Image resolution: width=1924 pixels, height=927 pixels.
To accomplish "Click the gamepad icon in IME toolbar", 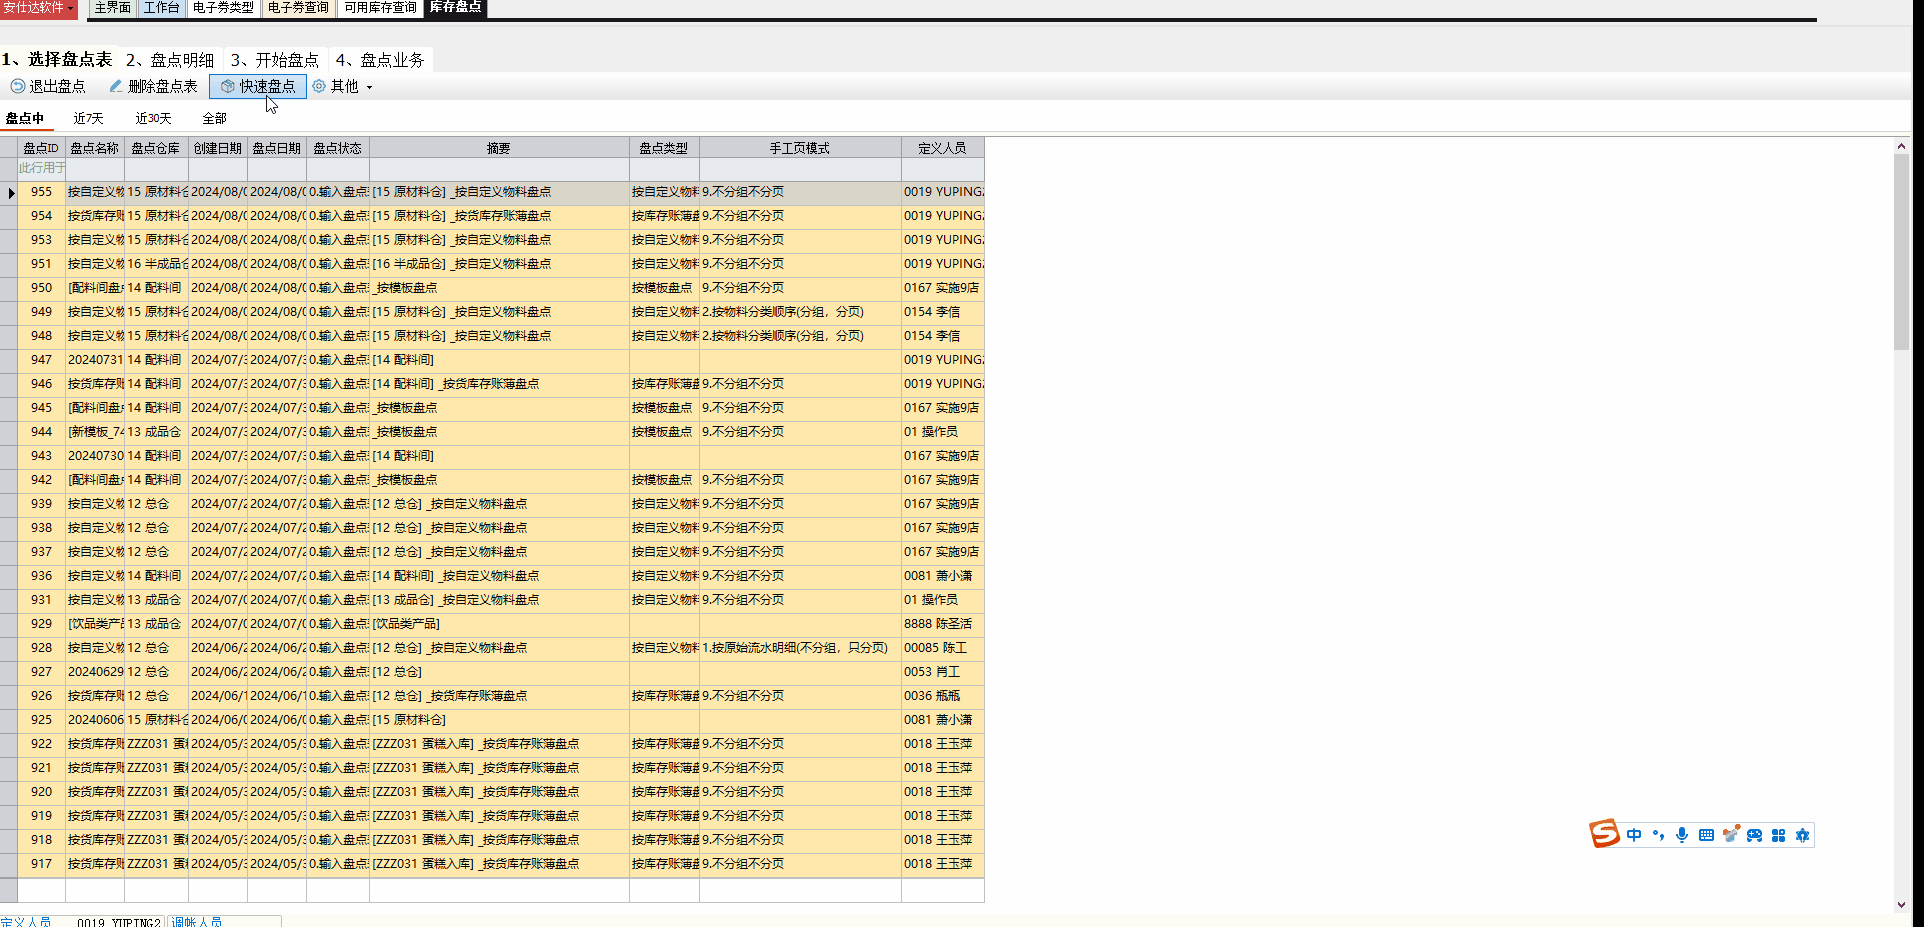I will (x=1754, y=835).
